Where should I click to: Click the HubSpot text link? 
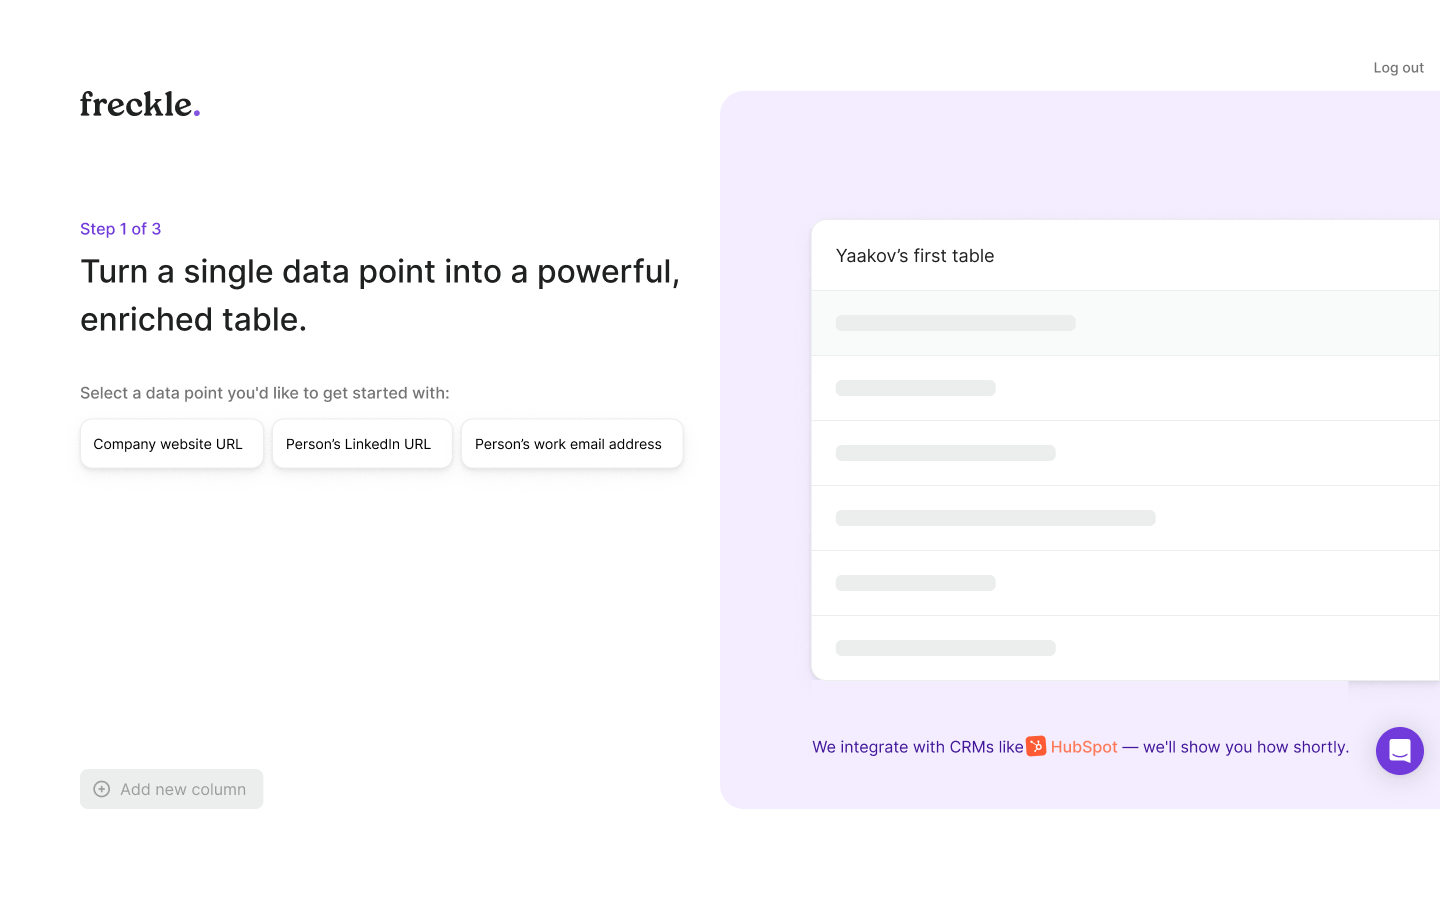tap(1084, 747)
